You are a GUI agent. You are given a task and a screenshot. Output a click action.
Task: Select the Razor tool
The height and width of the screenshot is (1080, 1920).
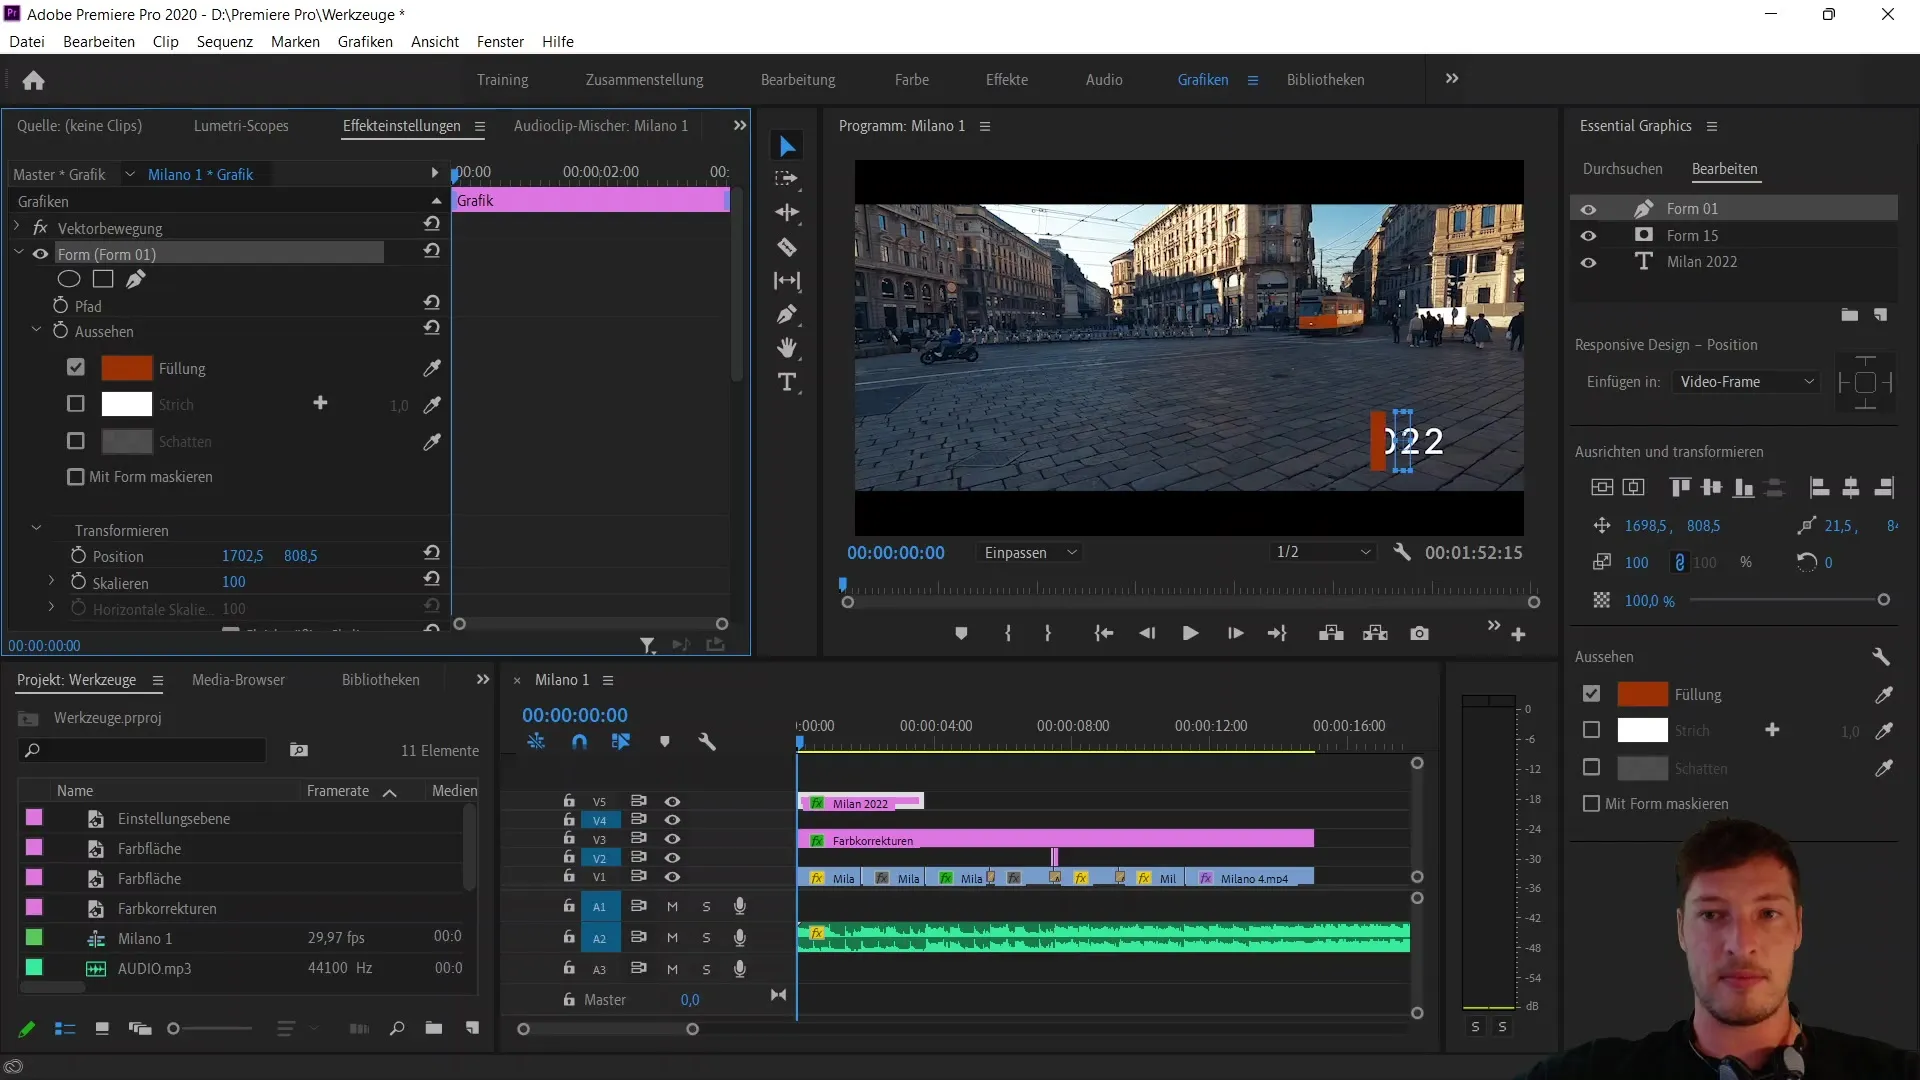(787, 247)
